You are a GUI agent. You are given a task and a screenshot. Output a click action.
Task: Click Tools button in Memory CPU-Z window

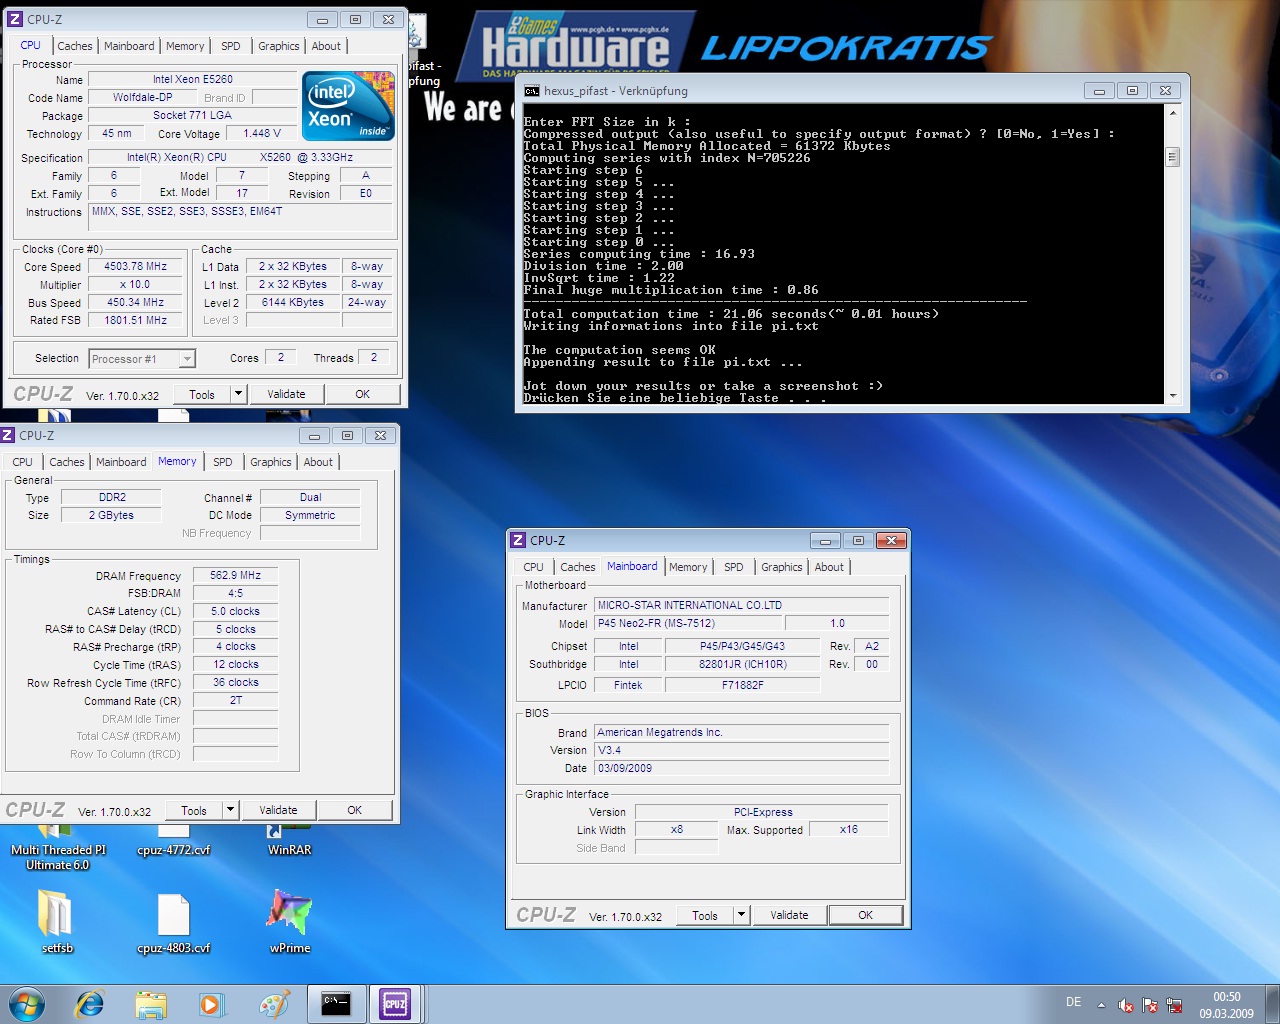pos(194,810)
